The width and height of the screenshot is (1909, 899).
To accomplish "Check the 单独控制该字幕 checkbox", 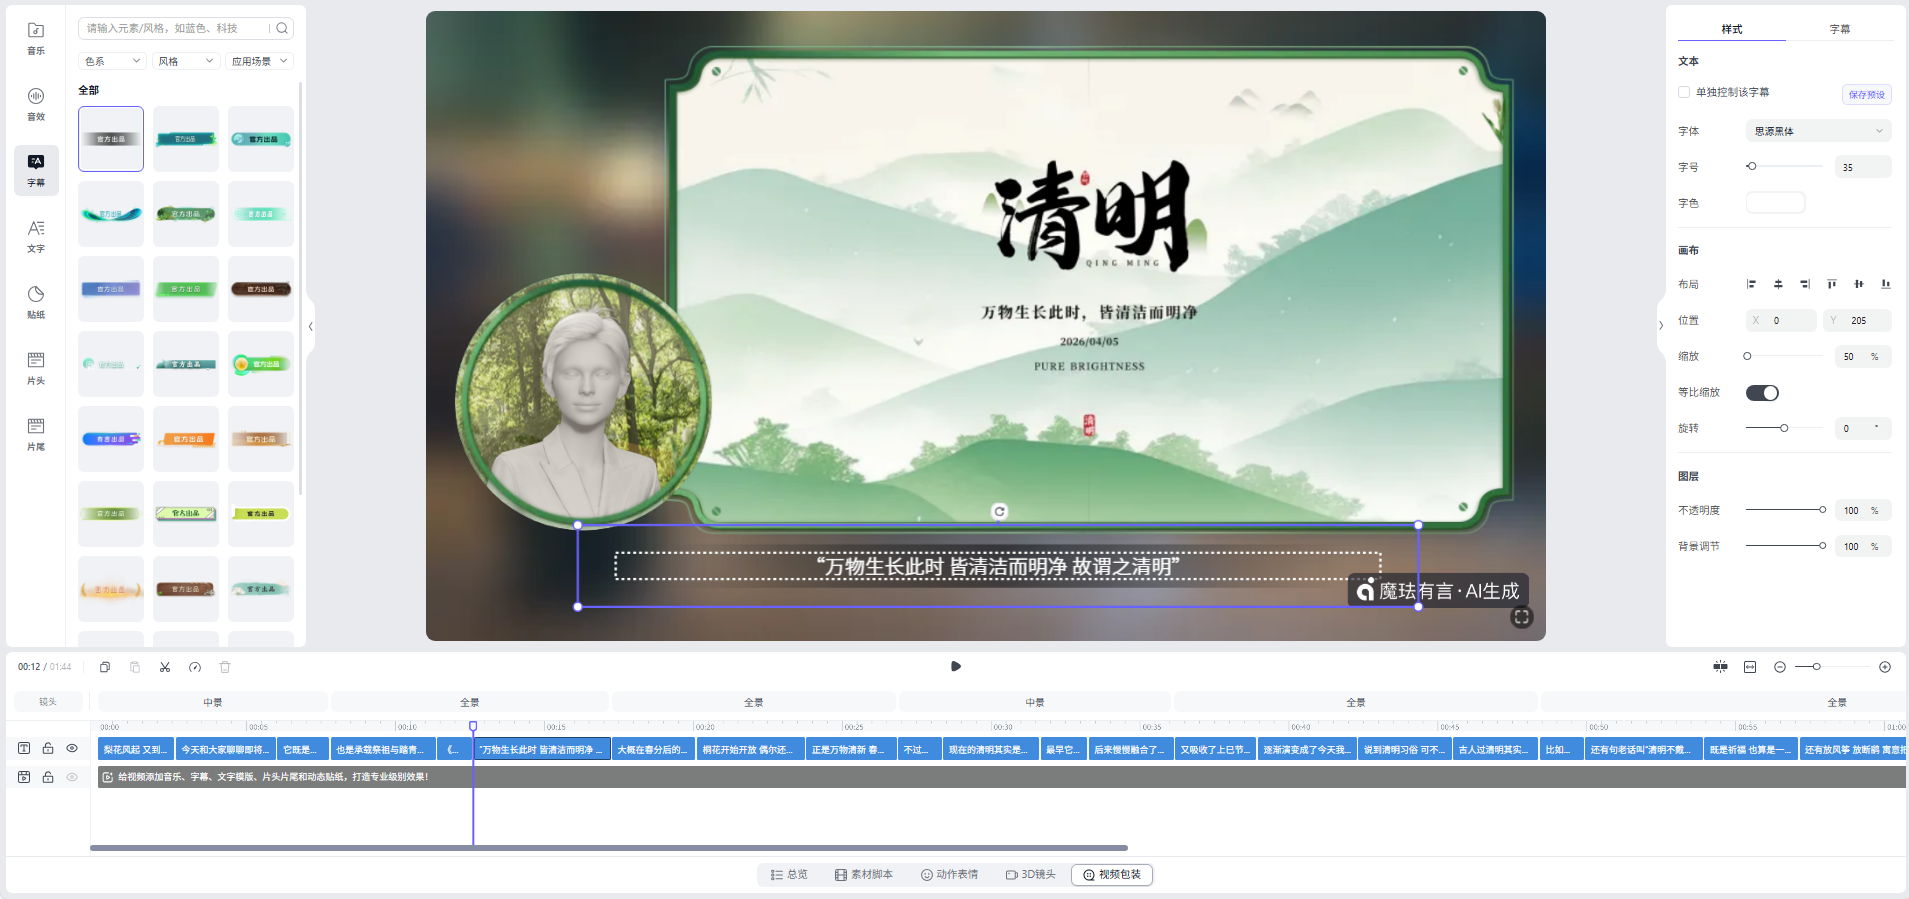I will (x=1684, y=92).
